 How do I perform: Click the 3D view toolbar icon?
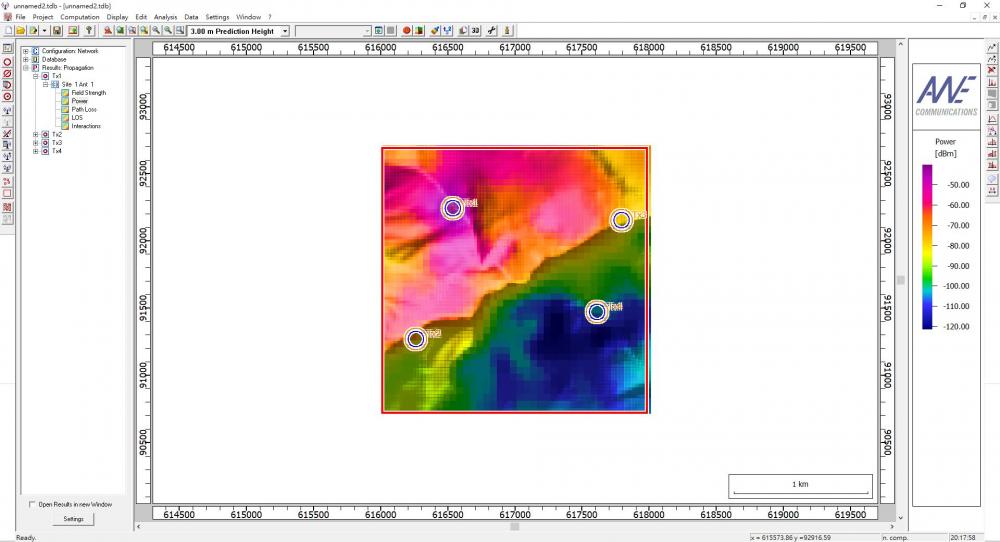pos(475,31)
